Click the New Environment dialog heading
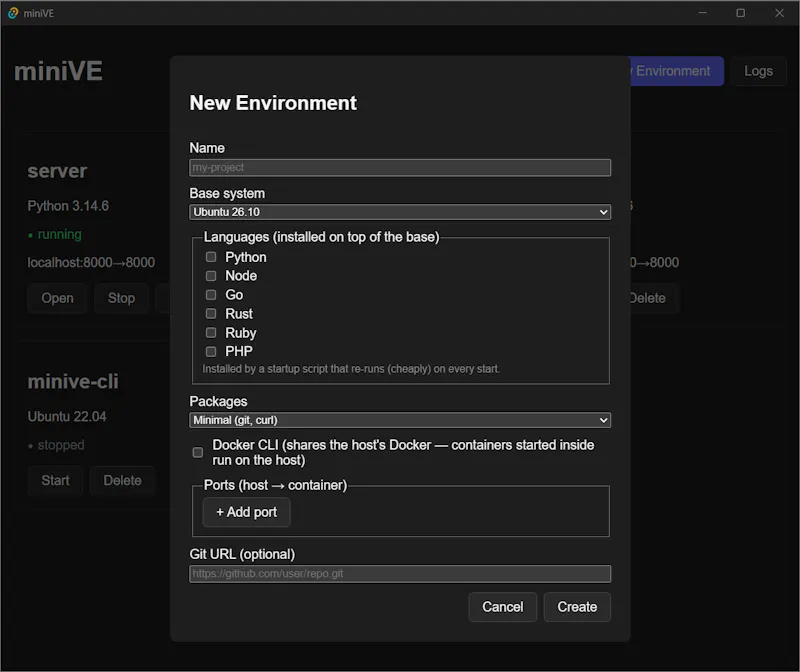Screen dimensions: 800x672 [x=273, y=103]
